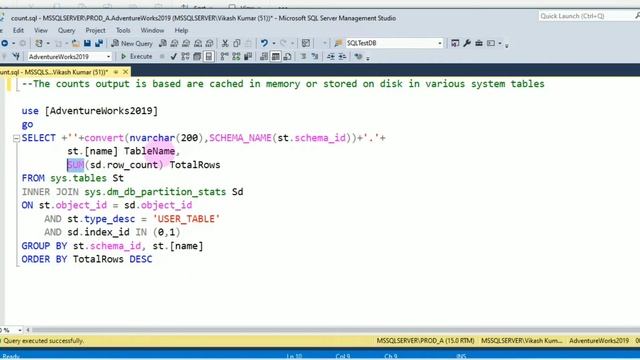
Task: Click the Analysis Services MDX Query icon
Action: click(x=174, y=43)
